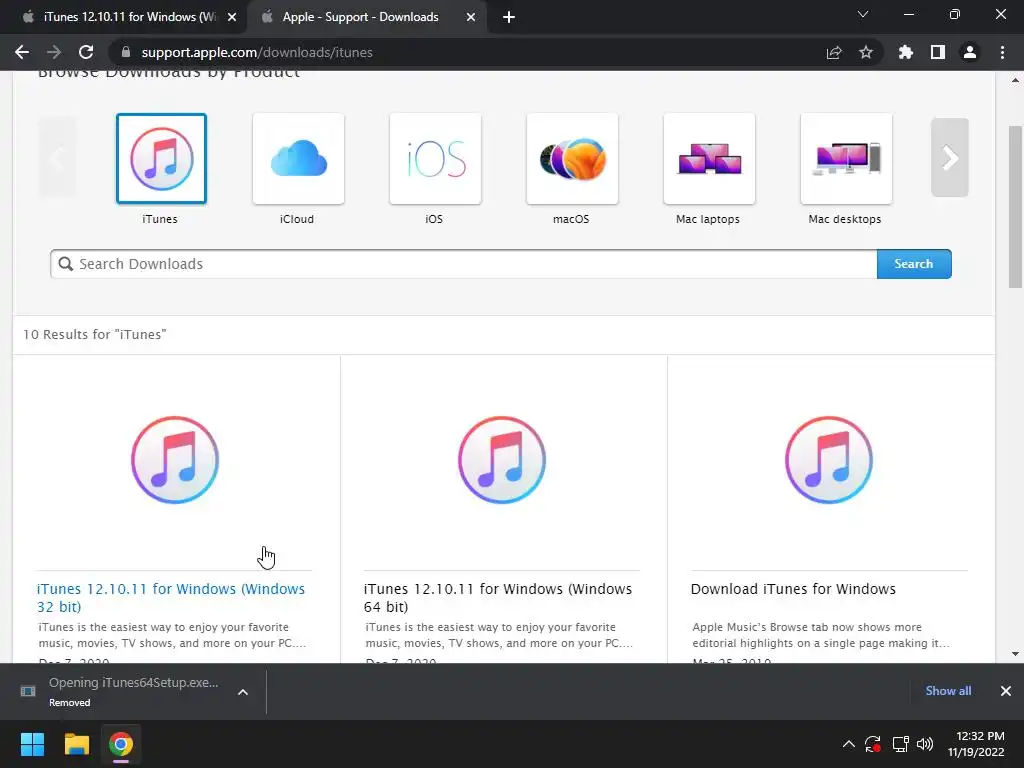Go forward with the forward arrow
This screenshot has height=768, width=1024.
click(54, 52)
